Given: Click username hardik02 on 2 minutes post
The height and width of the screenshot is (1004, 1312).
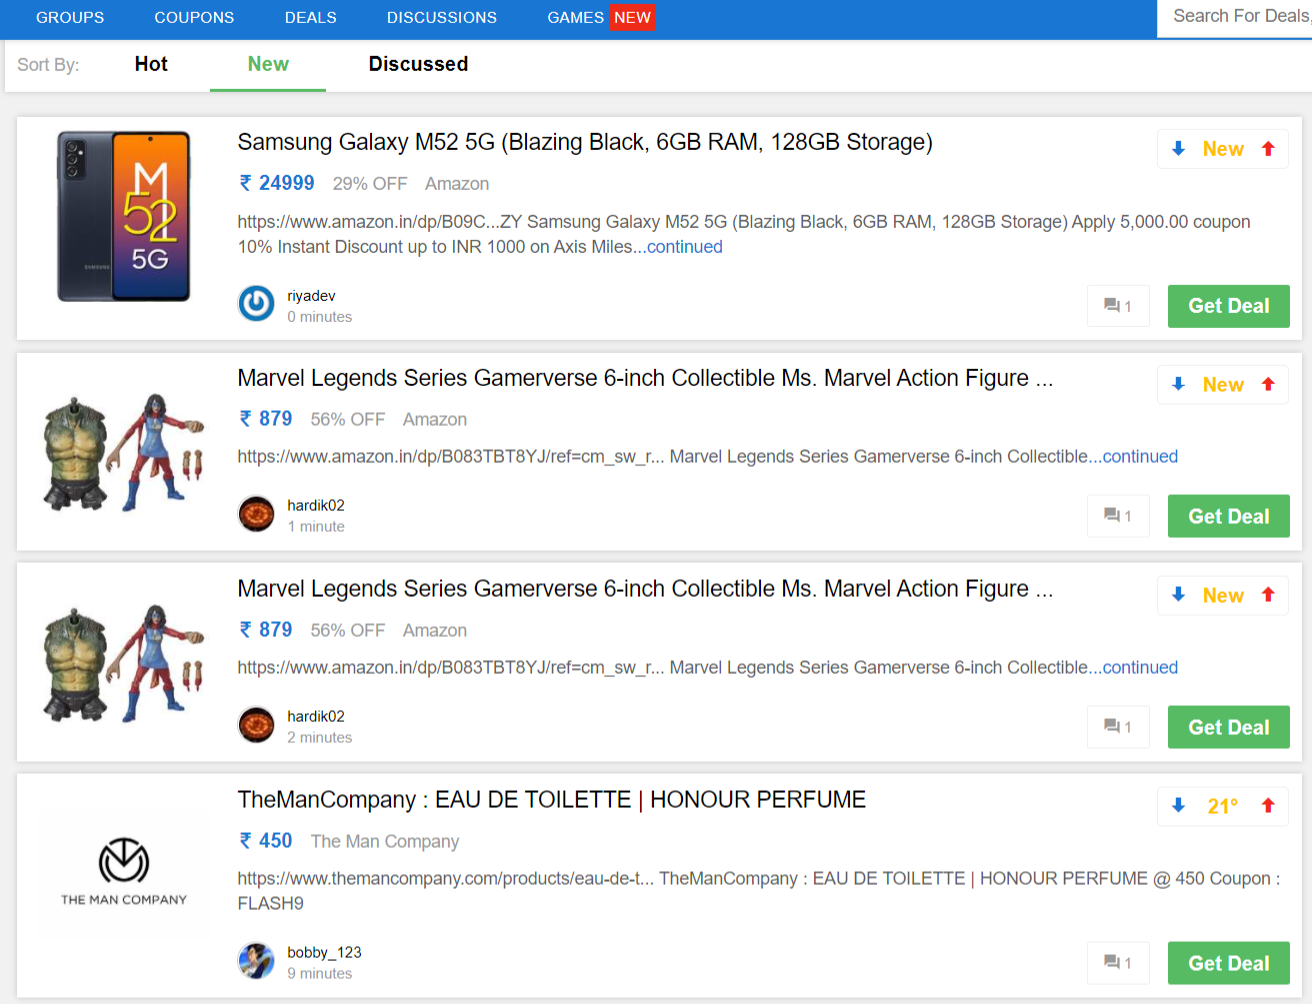Looking at the screenshot, I should pyautogui.click(x=316, y=717).
